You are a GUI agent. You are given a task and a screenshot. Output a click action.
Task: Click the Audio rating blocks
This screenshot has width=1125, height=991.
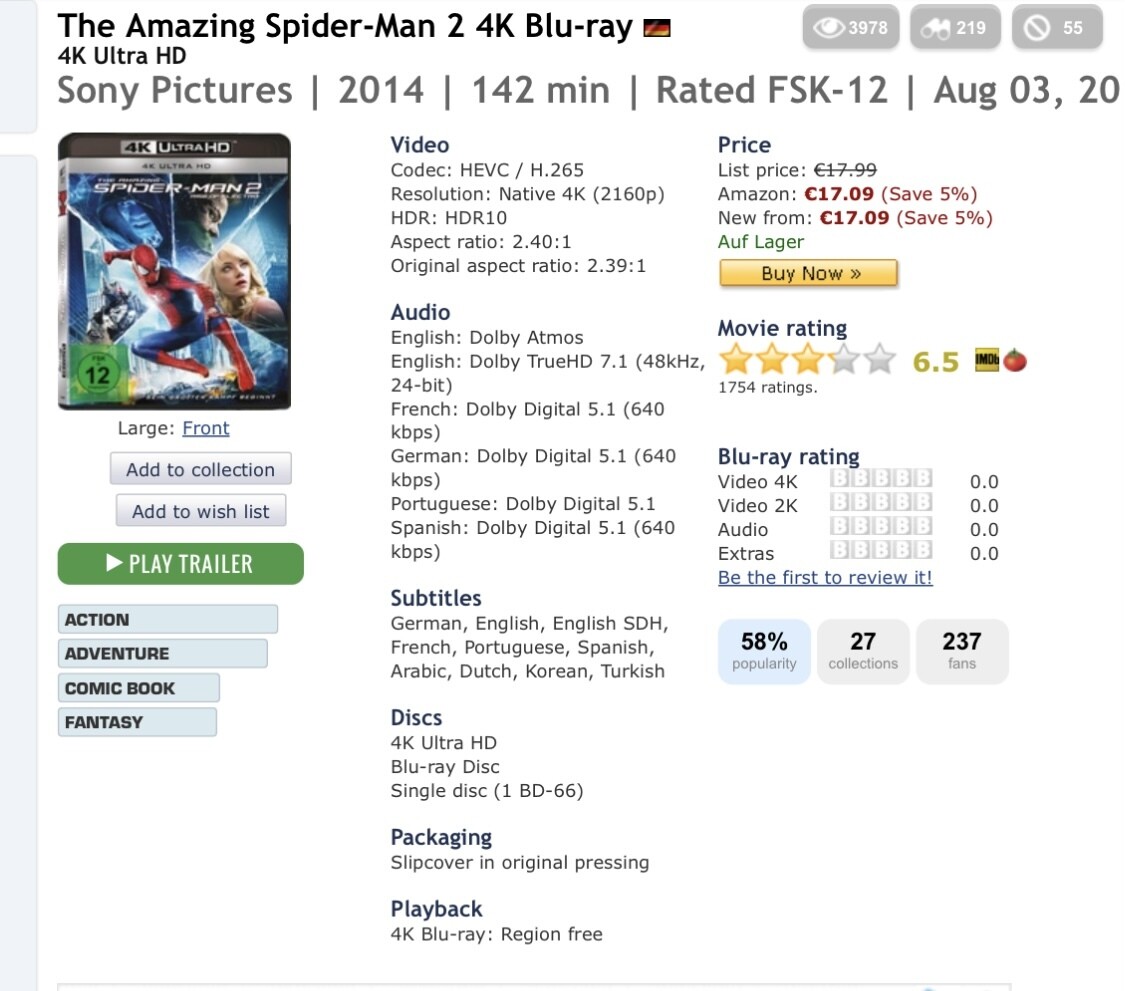pyautogui.click(x=881, y=529)
